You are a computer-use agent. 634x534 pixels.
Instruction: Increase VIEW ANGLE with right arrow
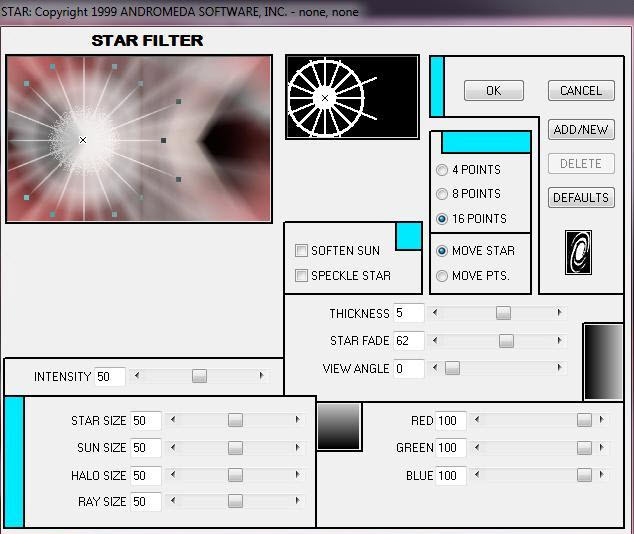[x=560, y=367]
